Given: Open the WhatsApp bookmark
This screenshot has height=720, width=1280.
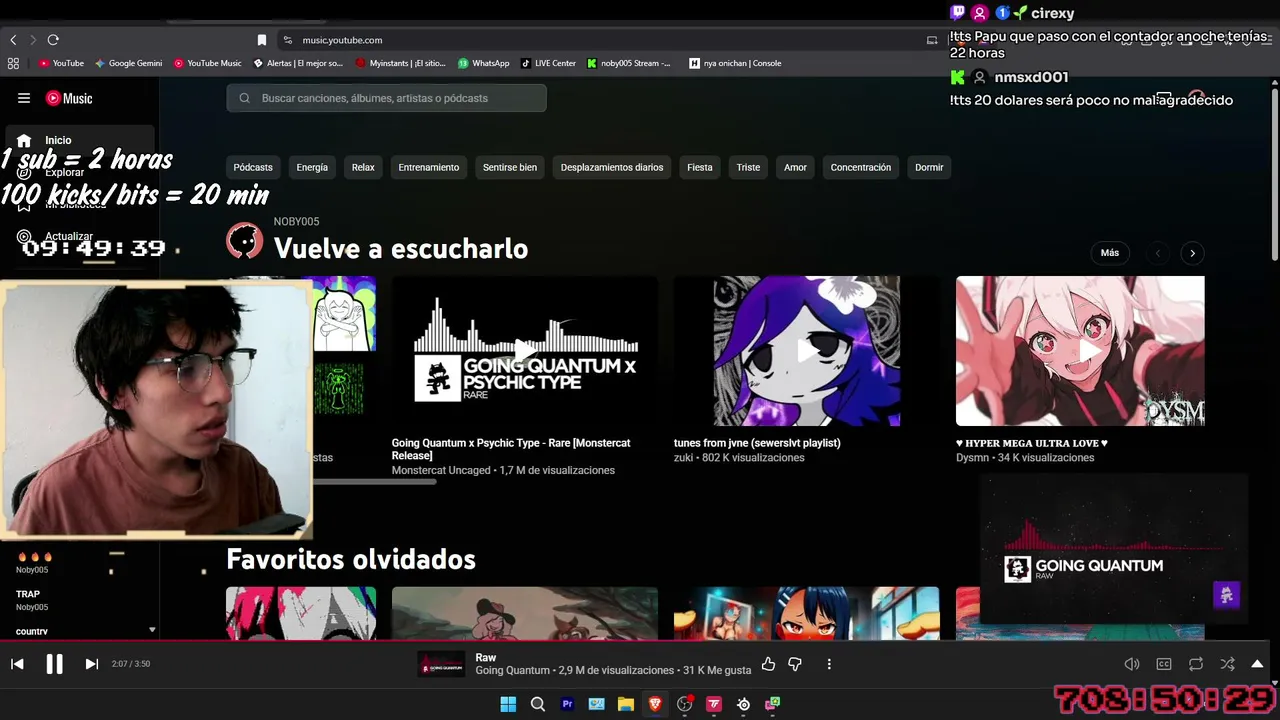Looking at the screenshot, I should (x=484, y=63).
